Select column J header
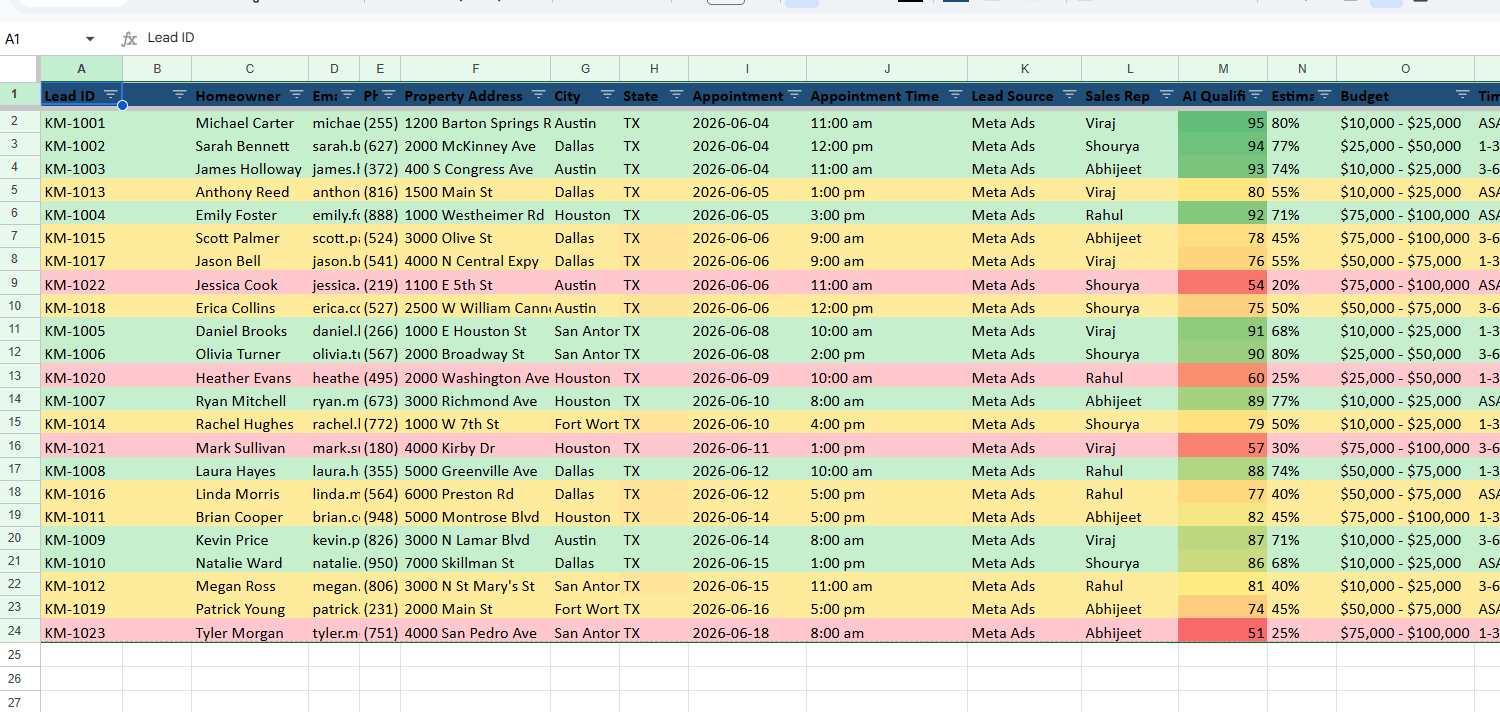The width and height of the screenshot is (1500, 712). (887, 68)
